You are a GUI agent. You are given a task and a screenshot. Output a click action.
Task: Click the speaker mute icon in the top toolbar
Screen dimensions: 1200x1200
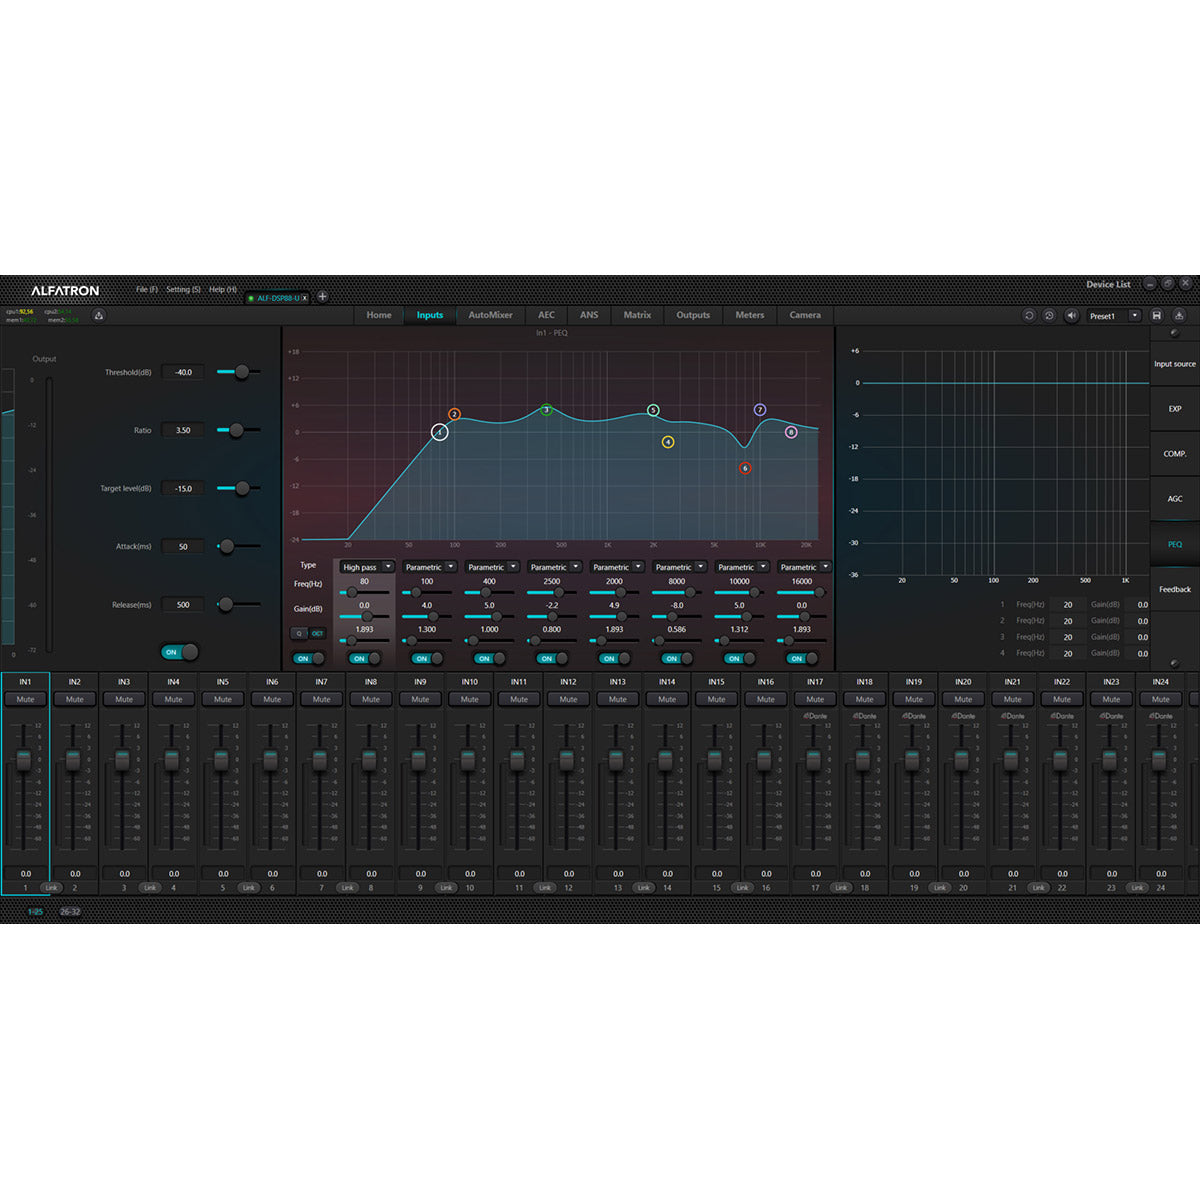point(1071,315)
